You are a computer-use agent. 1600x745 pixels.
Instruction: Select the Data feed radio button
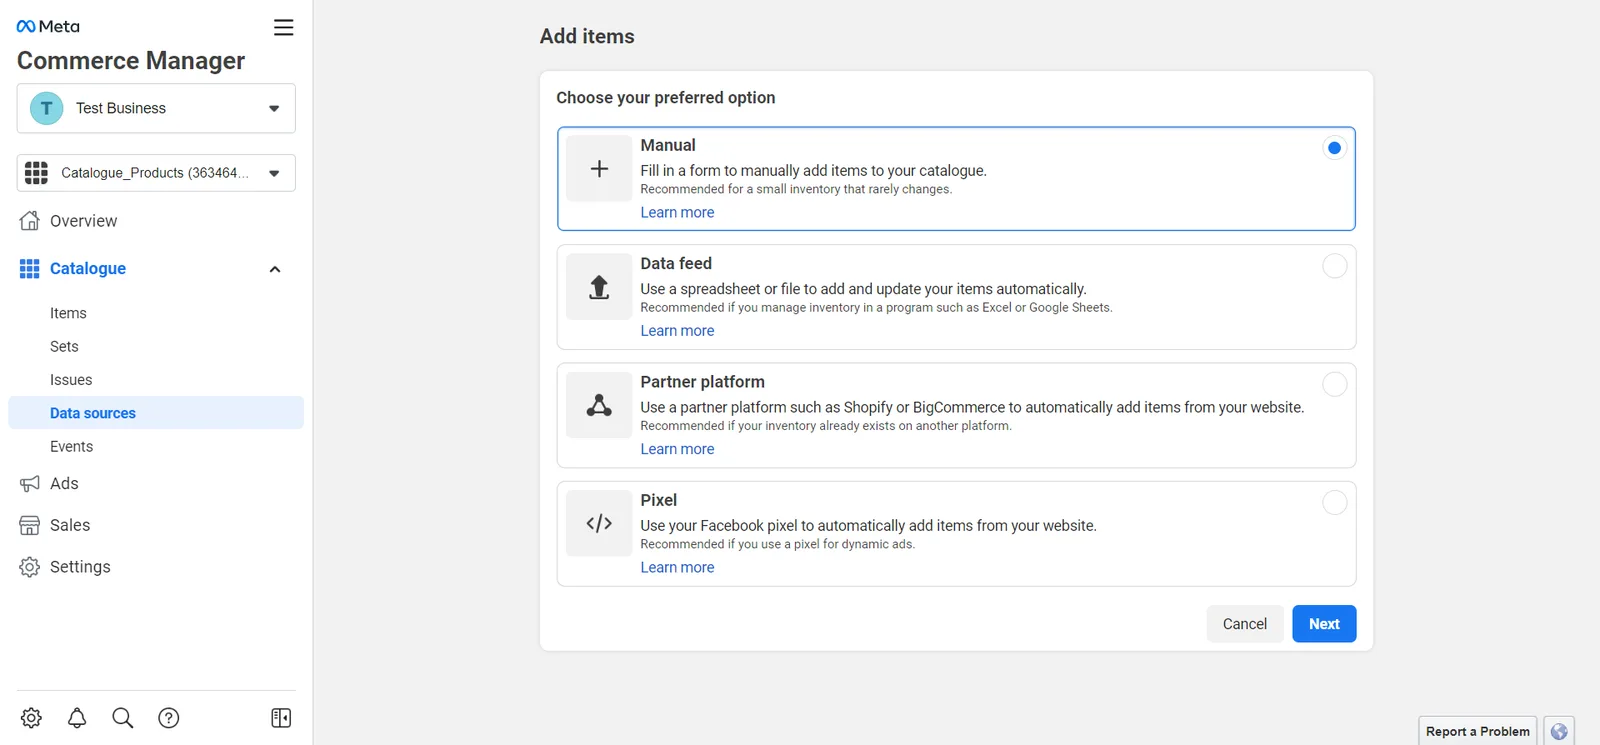[x=1334, y=266]
